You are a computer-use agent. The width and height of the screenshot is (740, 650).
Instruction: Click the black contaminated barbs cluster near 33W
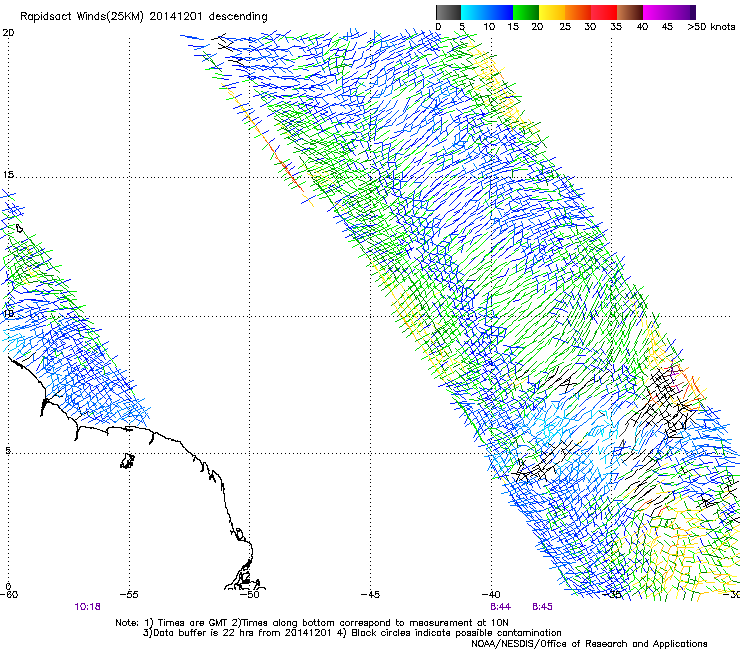(x=668, y=401)
